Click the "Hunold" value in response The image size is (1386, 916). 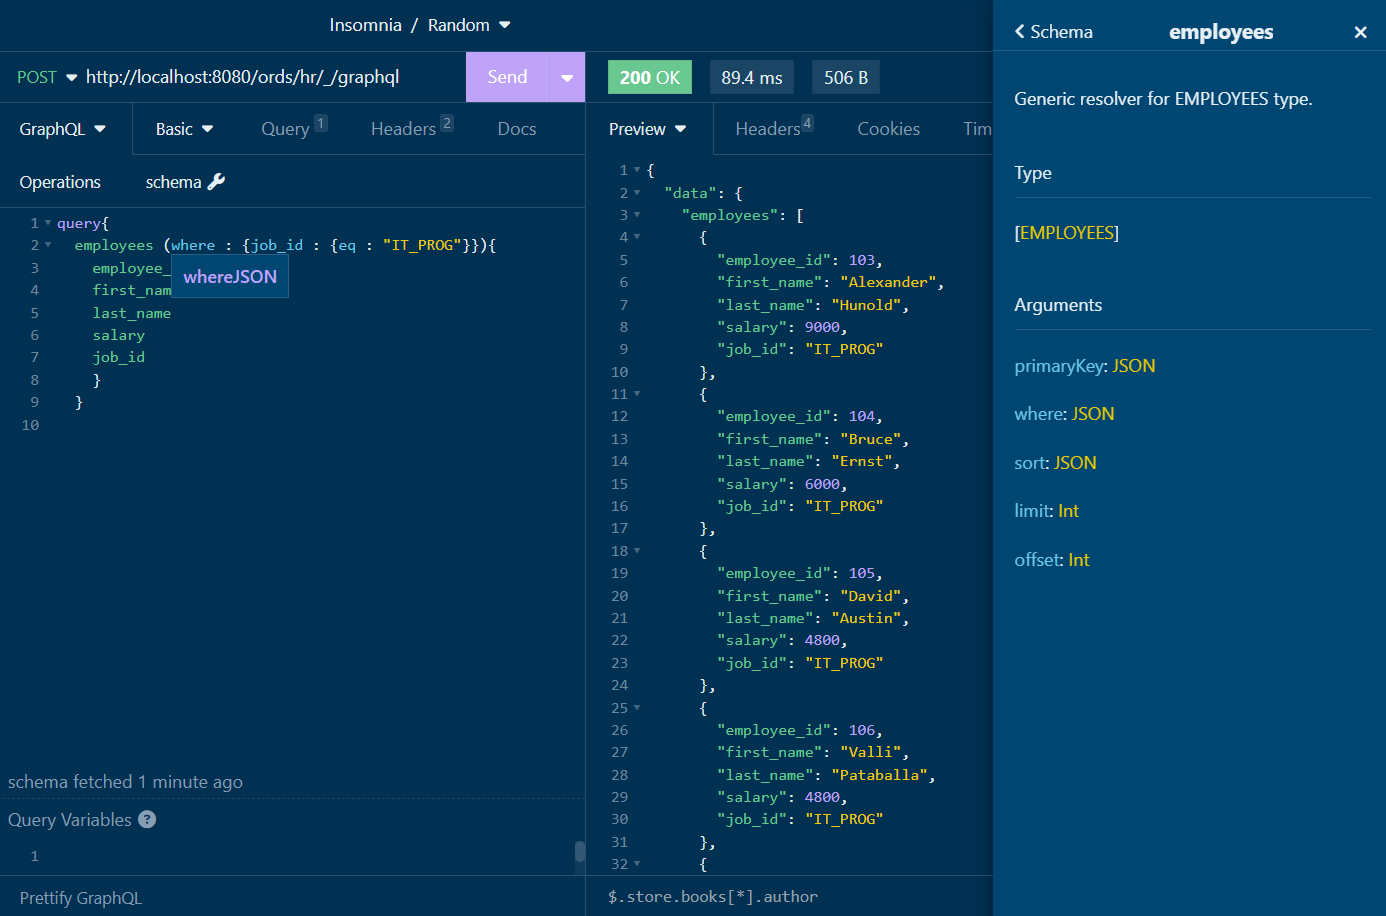(866, 305)
